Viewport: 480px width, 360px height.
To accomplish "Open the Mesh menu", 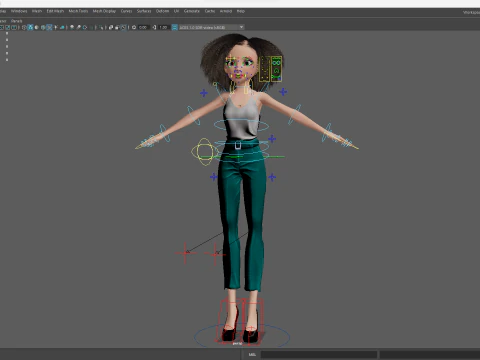I will pos(37,11).
